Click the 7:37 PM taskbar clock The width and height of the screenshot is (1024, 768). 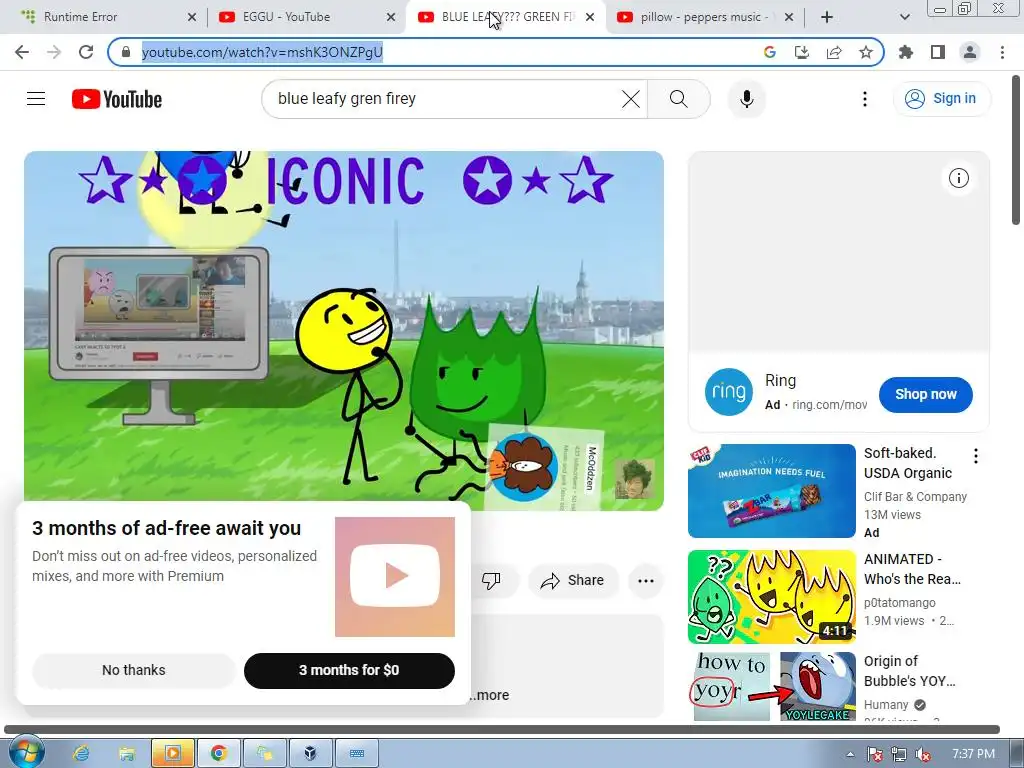coord(973,754)
